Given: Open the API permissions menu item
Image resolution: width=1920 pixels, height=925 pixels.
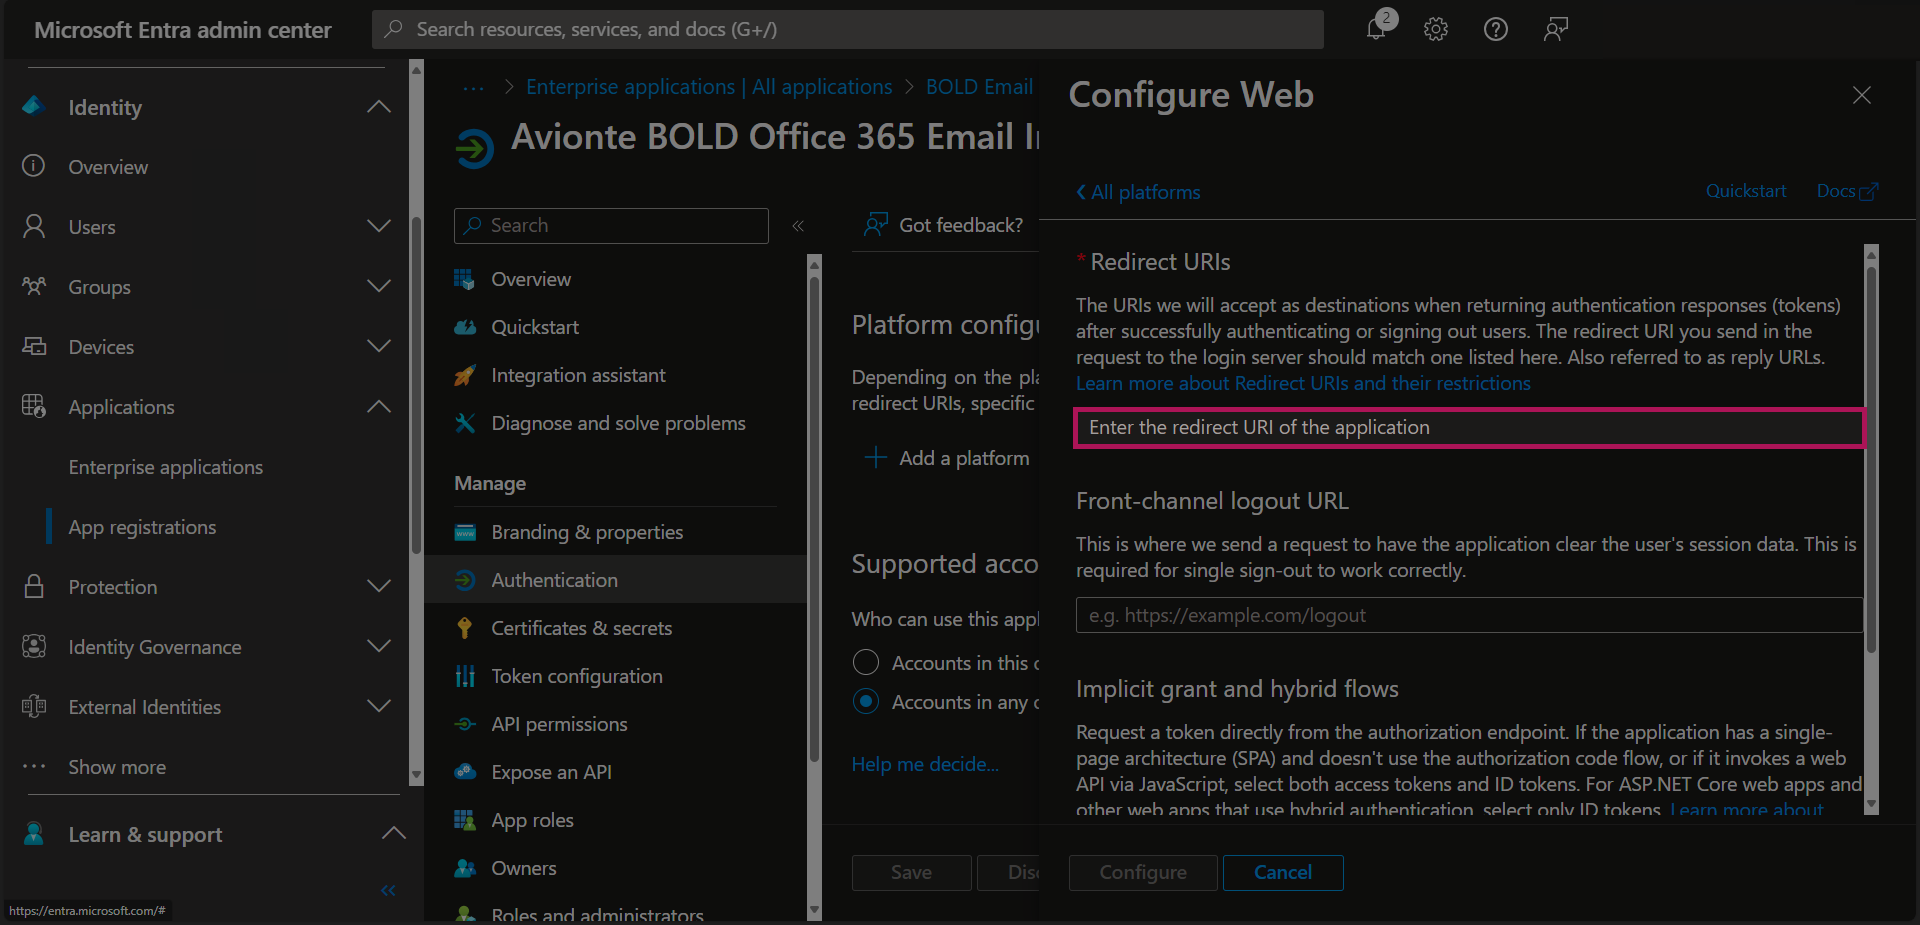Looking at the screenshot, I should point(559,724).
